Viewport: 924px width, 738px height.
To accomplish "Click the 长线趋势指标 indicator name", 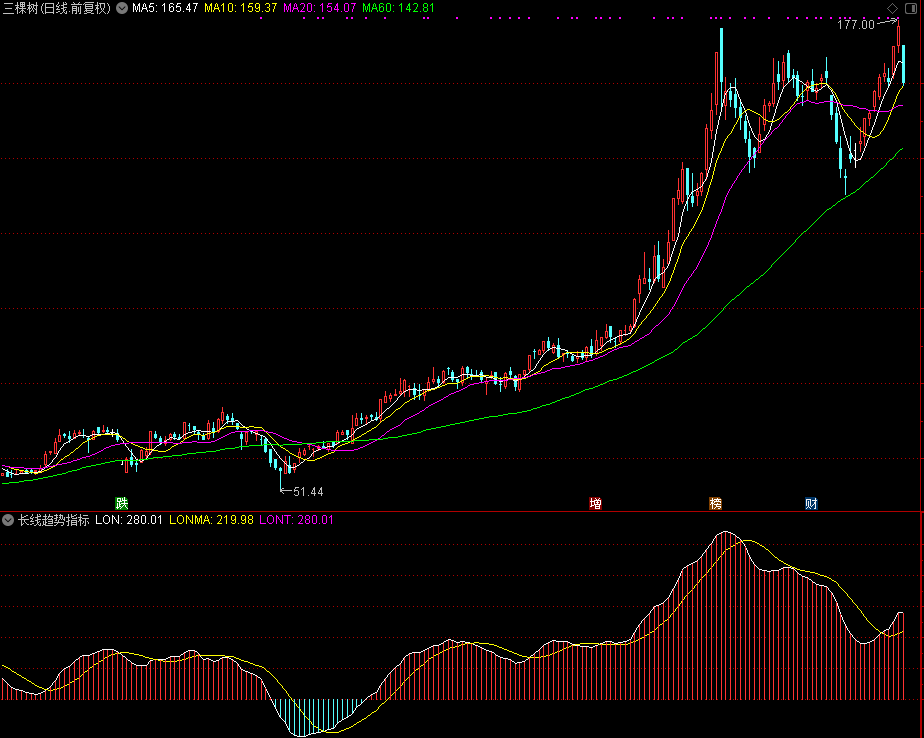I will [x=54, y=520].
